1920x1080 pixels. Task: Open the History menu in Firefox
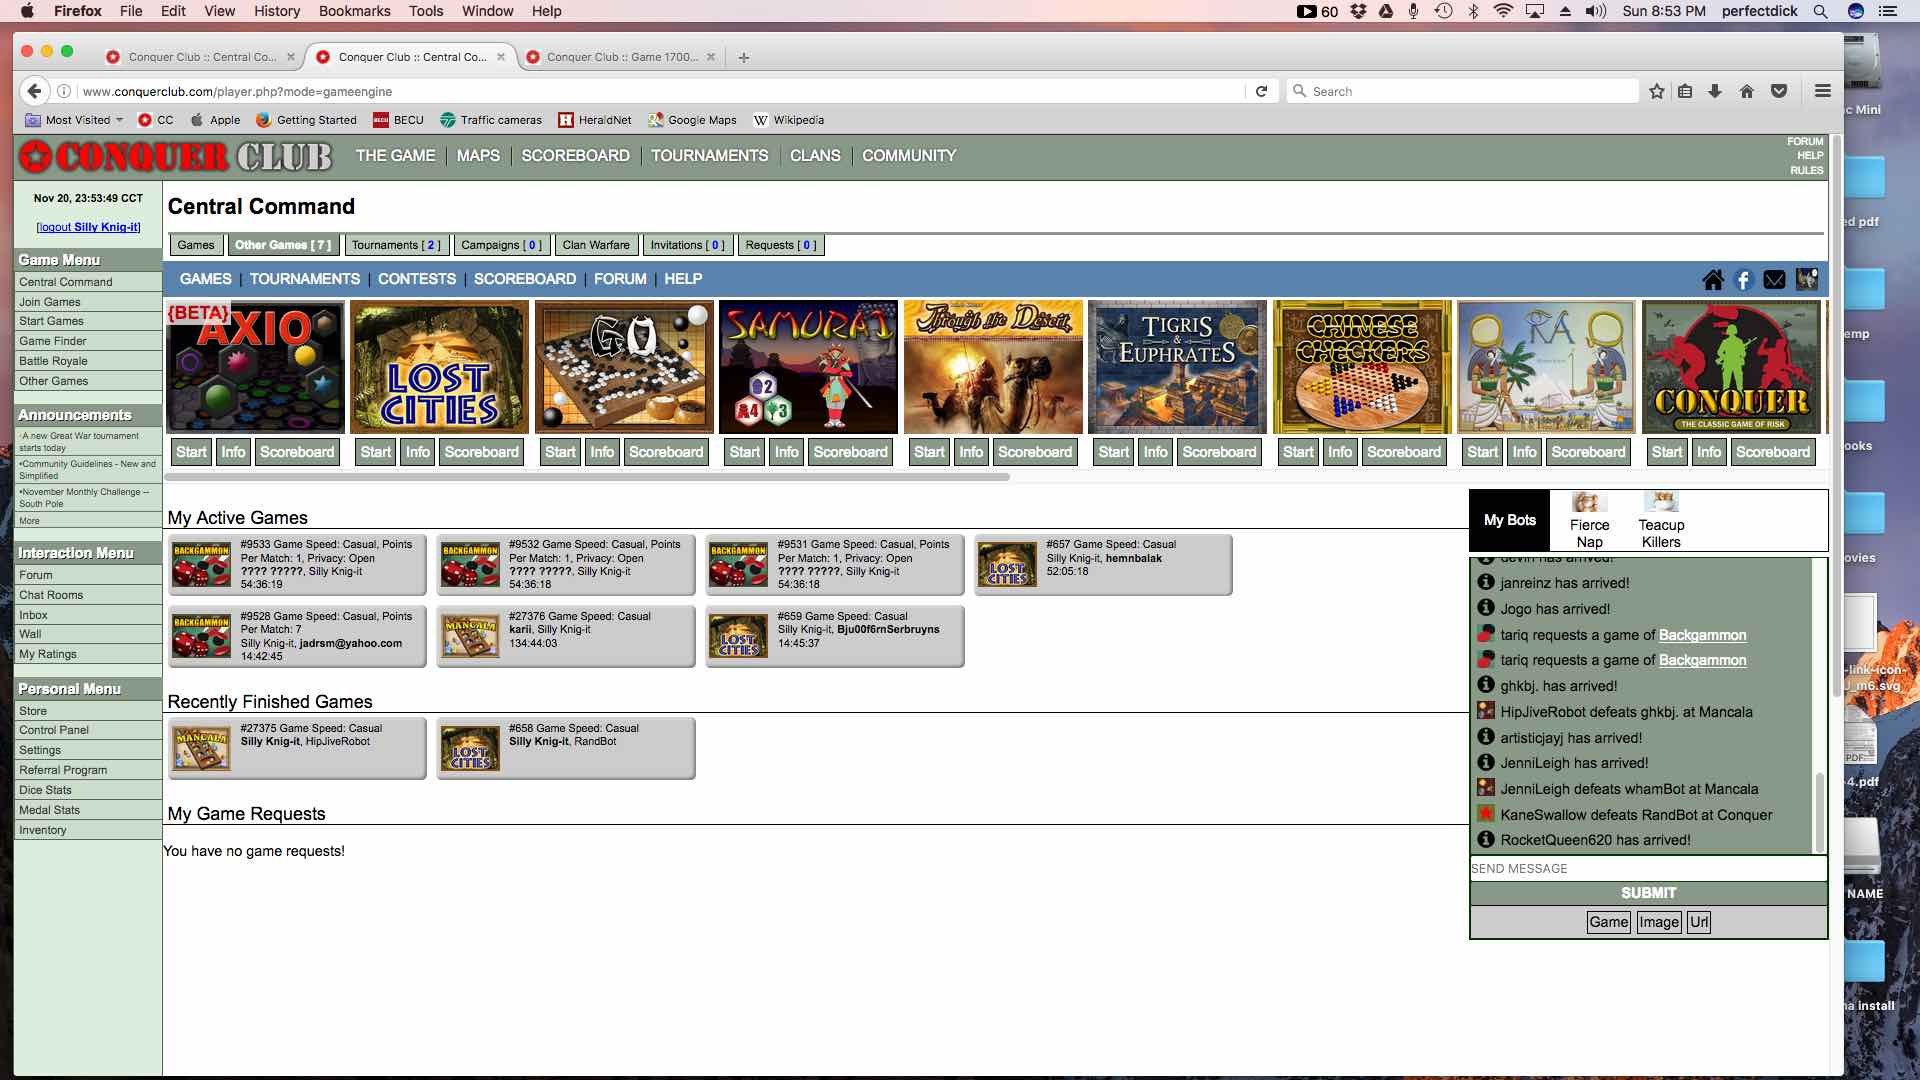point(277,11)
